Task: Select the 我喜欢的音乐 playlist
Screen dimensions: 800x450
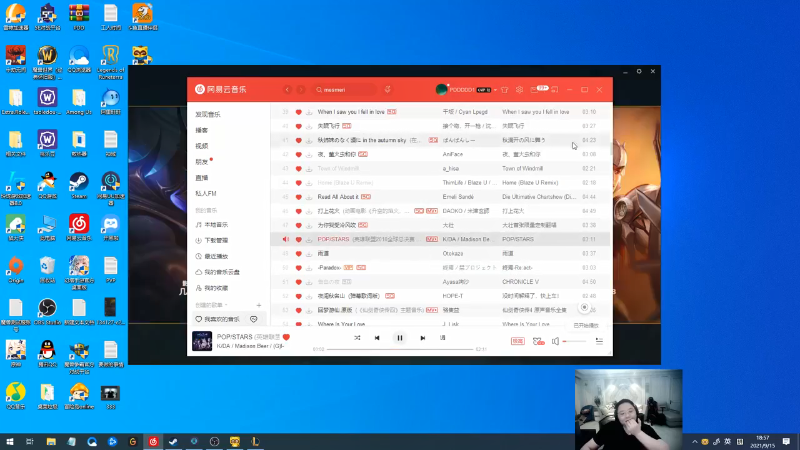Action: coord(222,319)
